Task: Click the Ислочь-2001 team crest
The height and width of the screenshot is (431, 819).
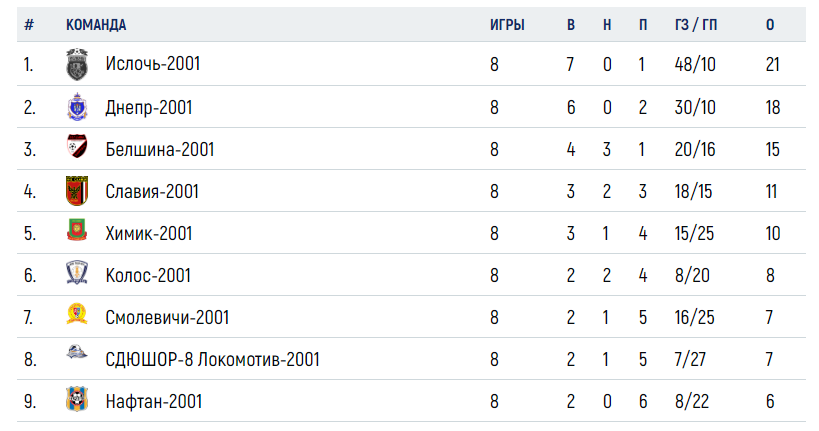Action: (77, 64)
